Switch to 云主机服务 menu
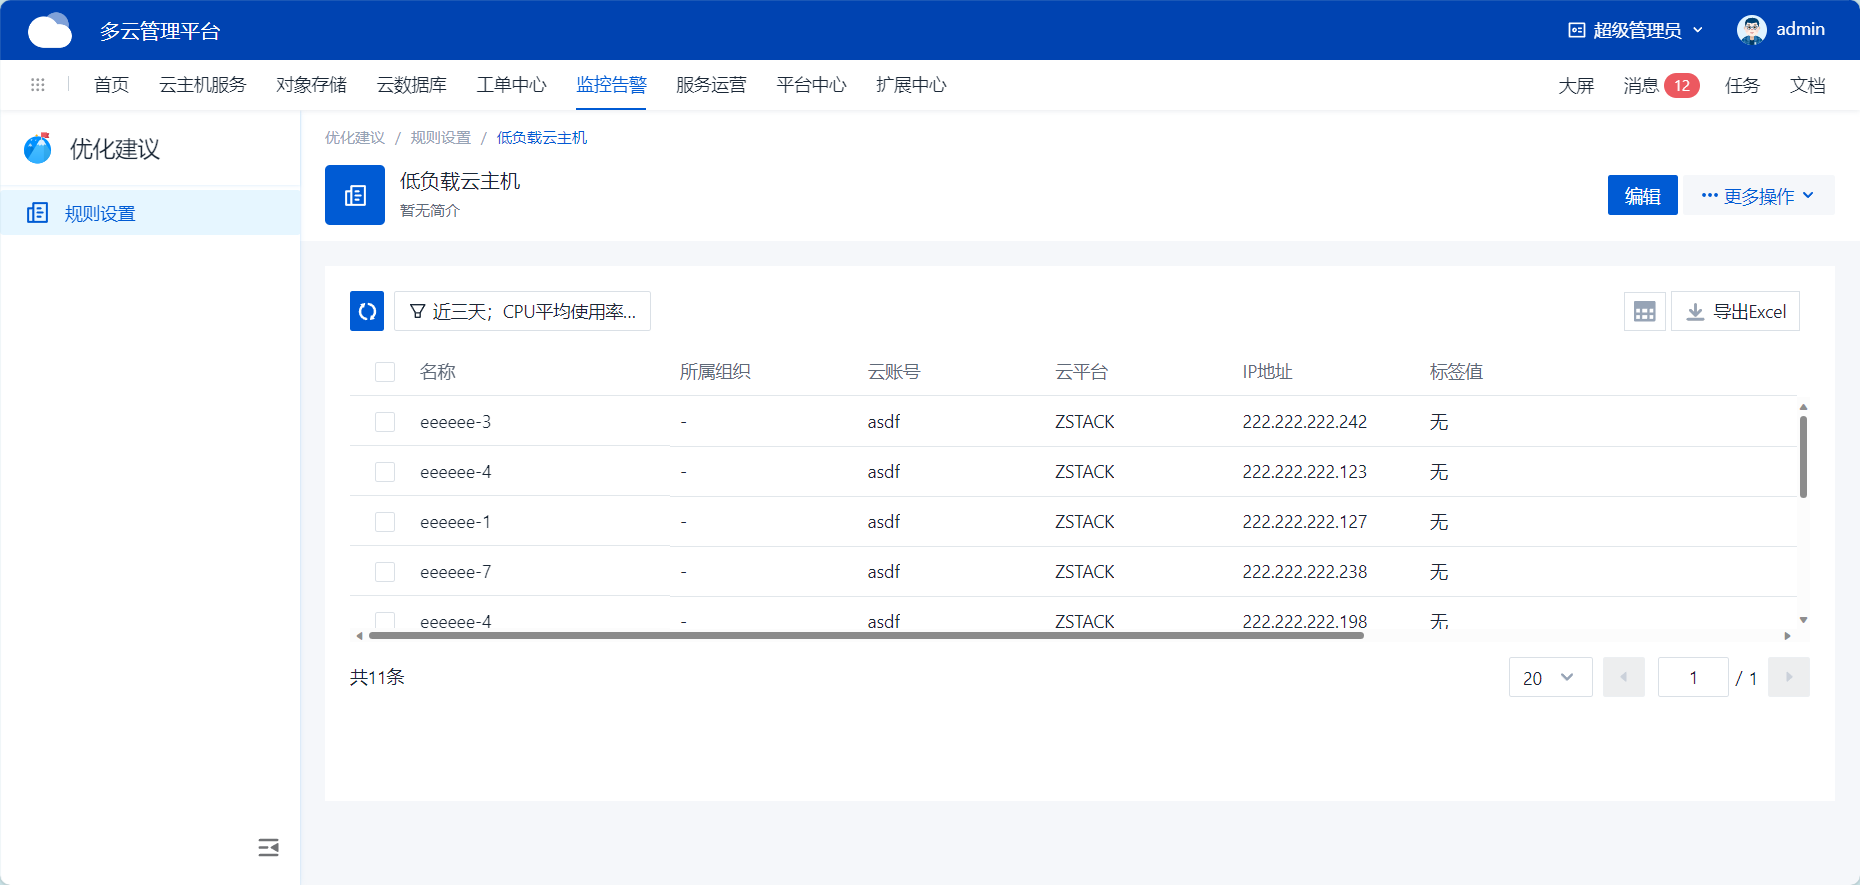This screenshot has width=1860, height=885. click(x=202, y=85)
